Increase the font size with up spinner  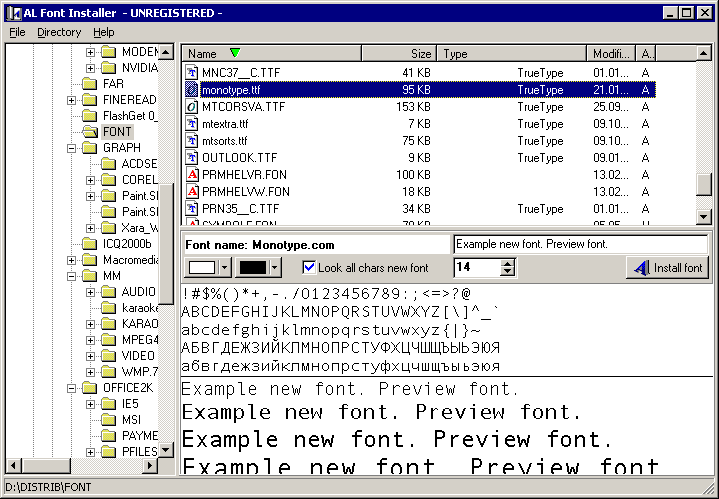(x=507, y=263)
